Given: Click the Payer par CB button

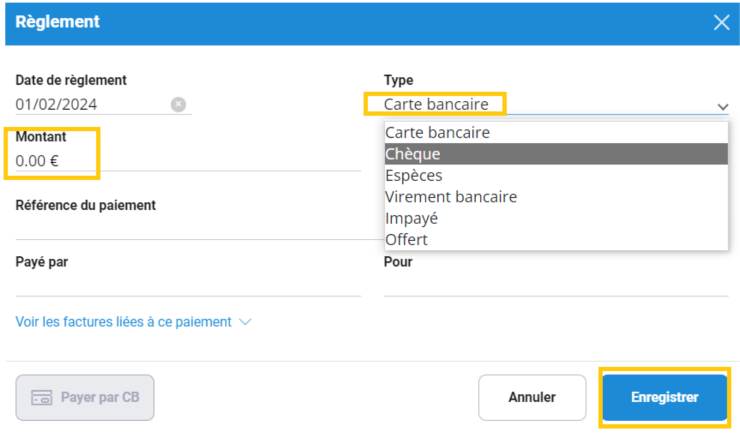Looking at the screenshot, I should pos(85,397).
